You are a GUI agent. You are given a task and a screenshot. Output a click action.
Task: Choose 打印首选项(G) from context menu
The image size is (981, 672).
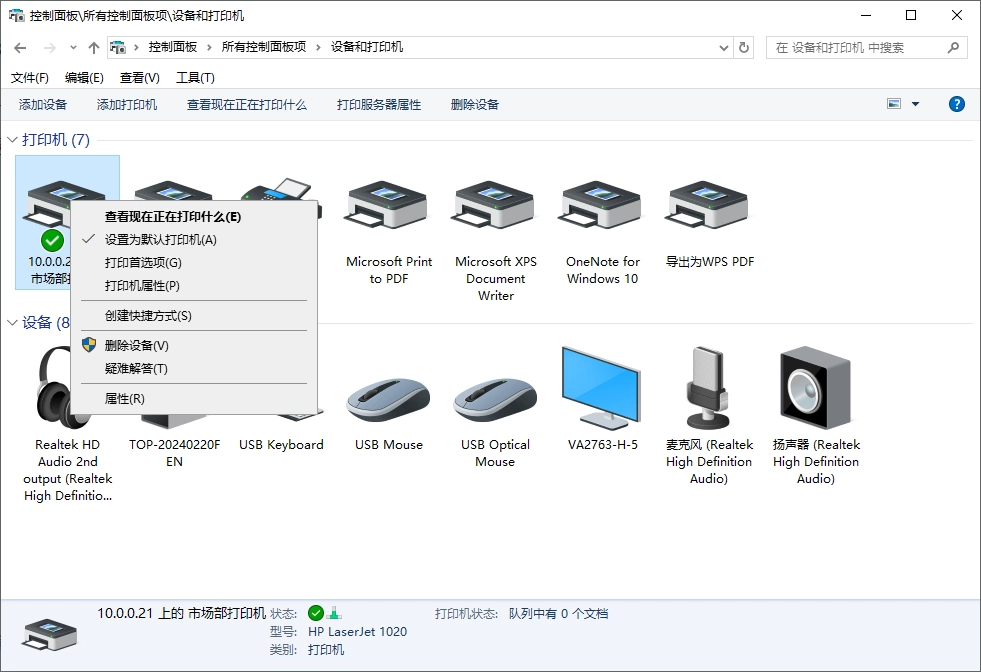(193, 263)
